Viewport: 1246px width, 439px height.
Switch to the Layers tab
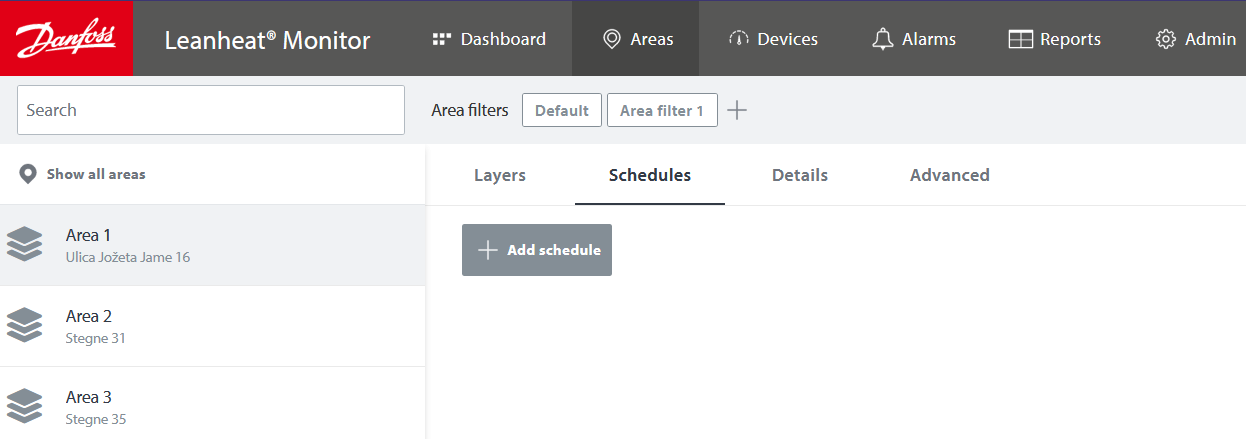pos(499,175)
